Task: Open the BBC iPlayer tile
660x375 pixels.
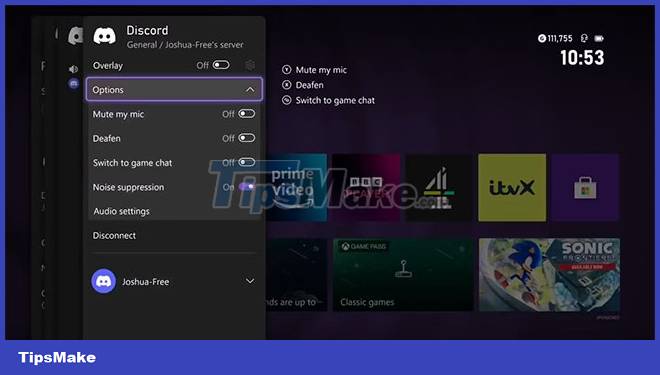Action: (x=366, y=188)
